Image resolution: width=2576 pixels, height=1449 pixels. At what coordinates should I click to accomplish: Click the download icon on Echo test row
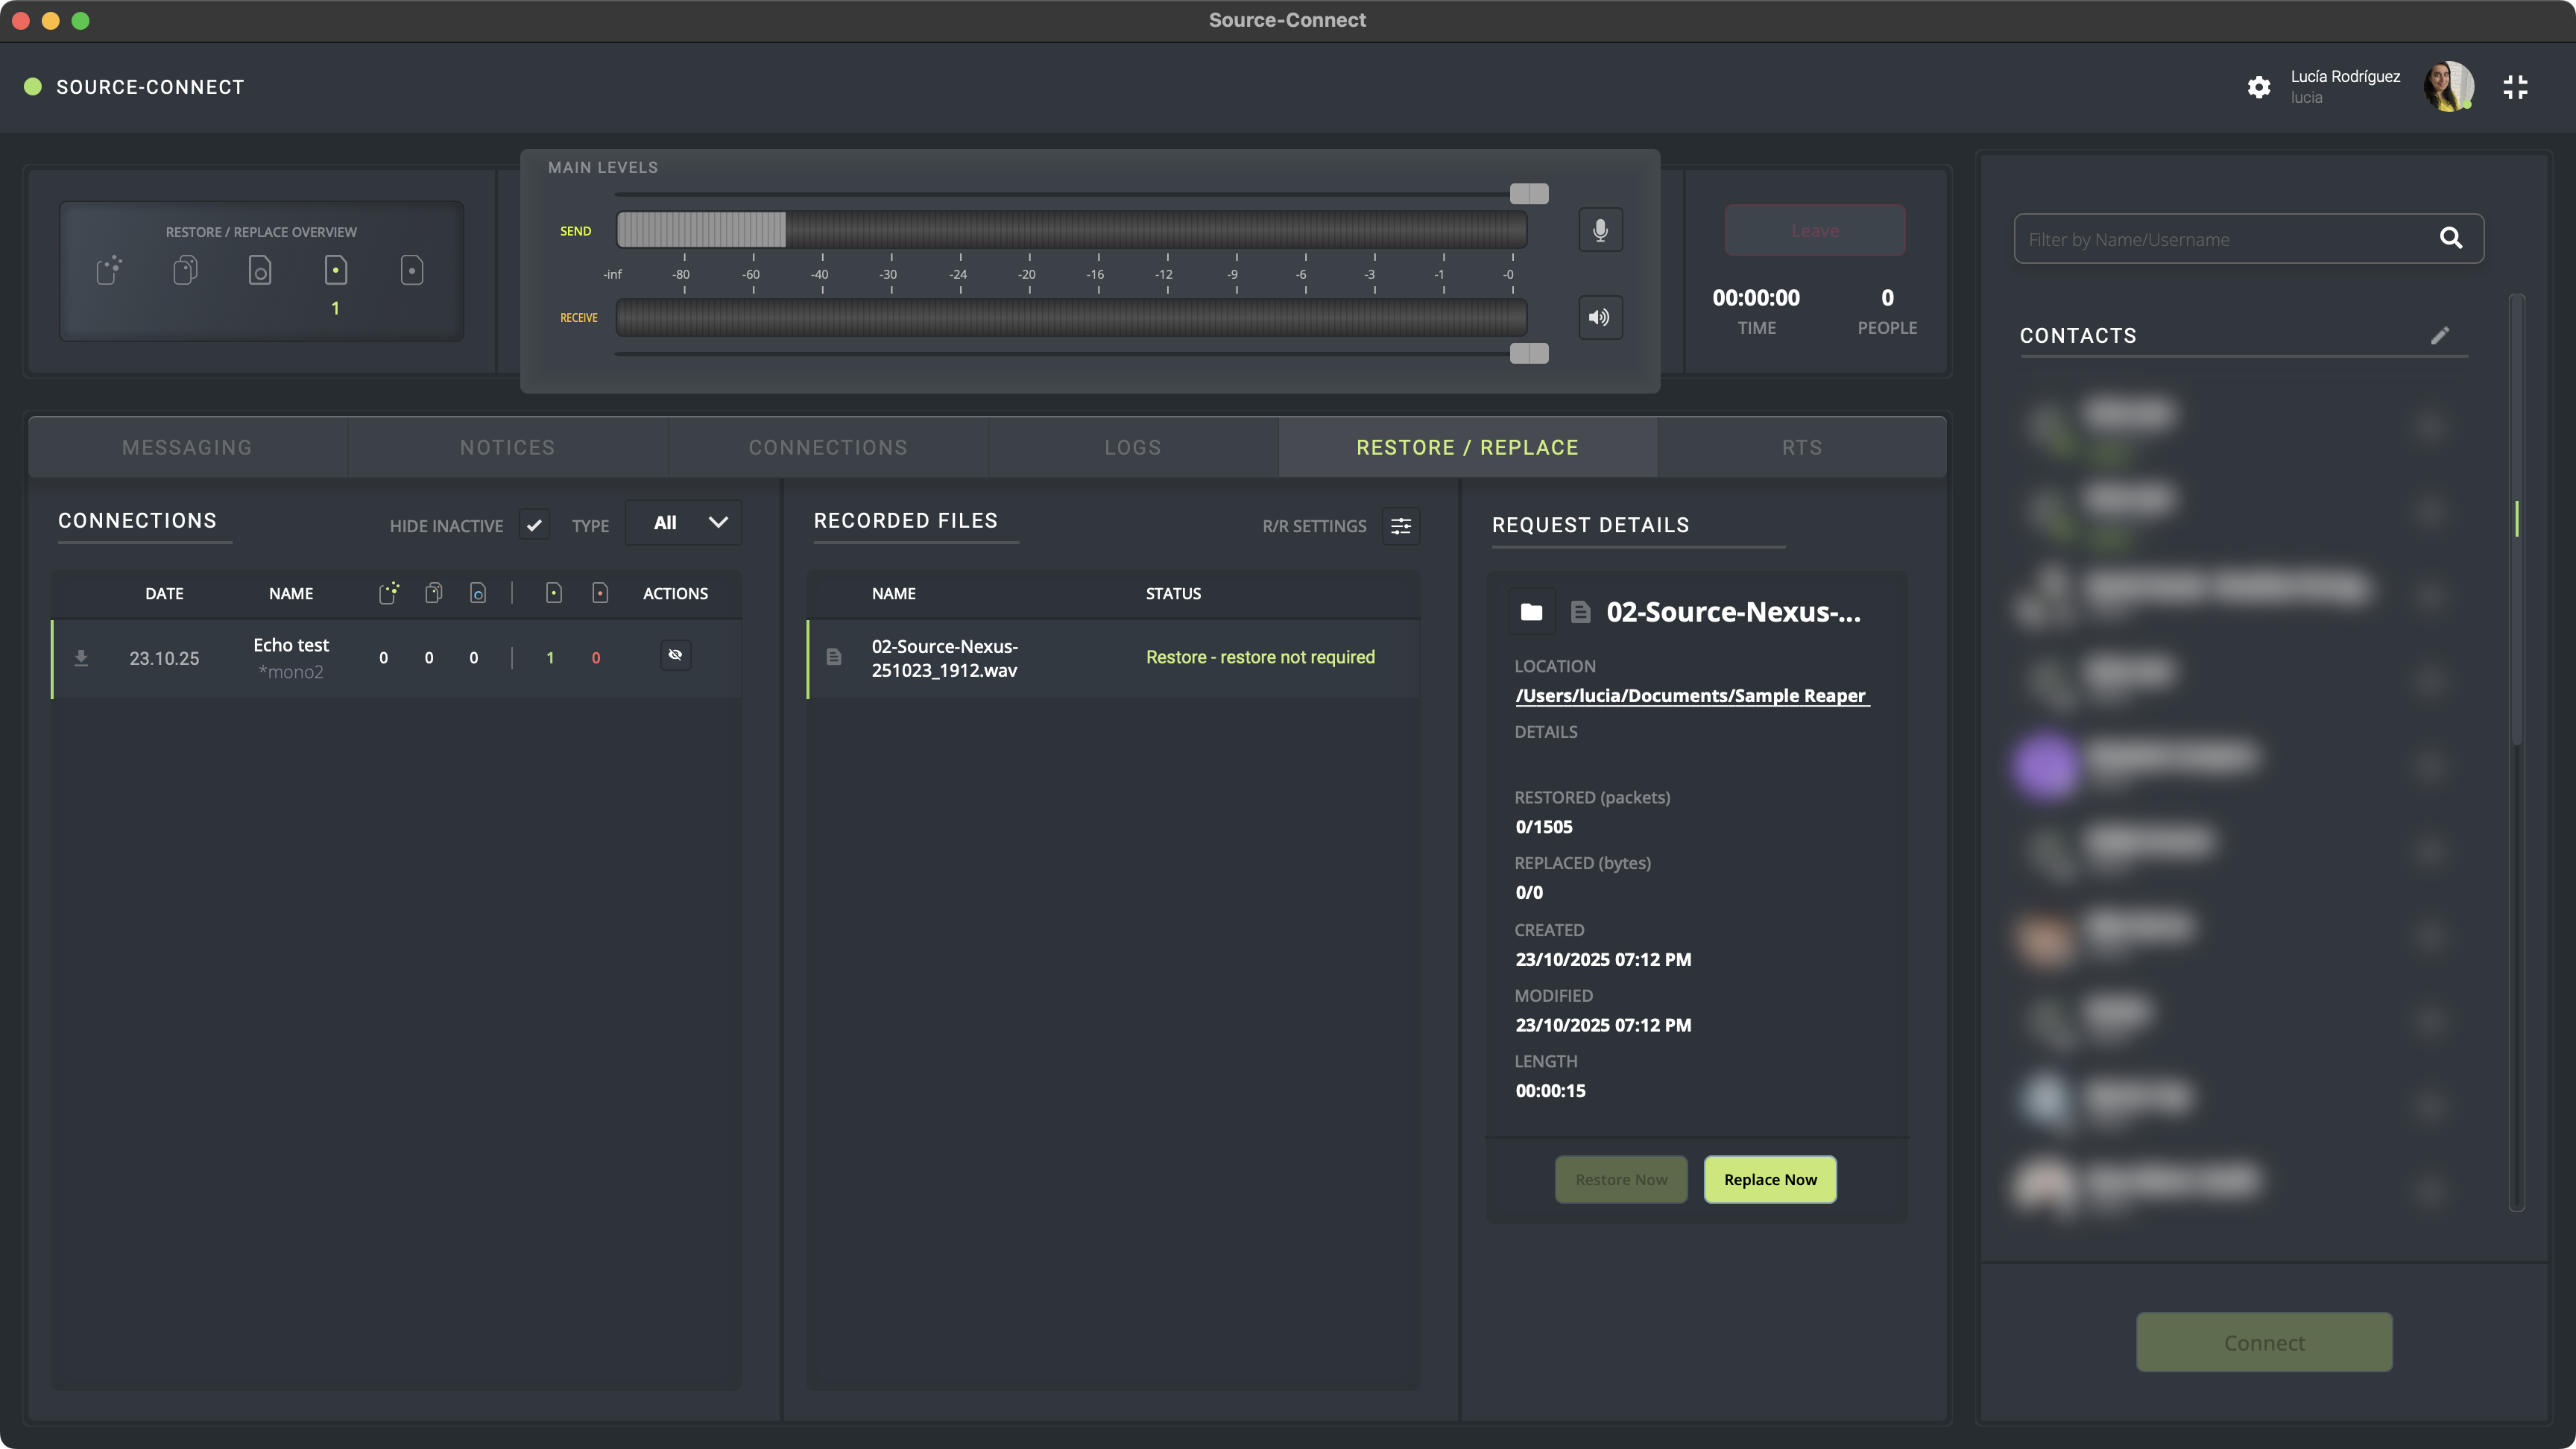(x=82, y=658)
